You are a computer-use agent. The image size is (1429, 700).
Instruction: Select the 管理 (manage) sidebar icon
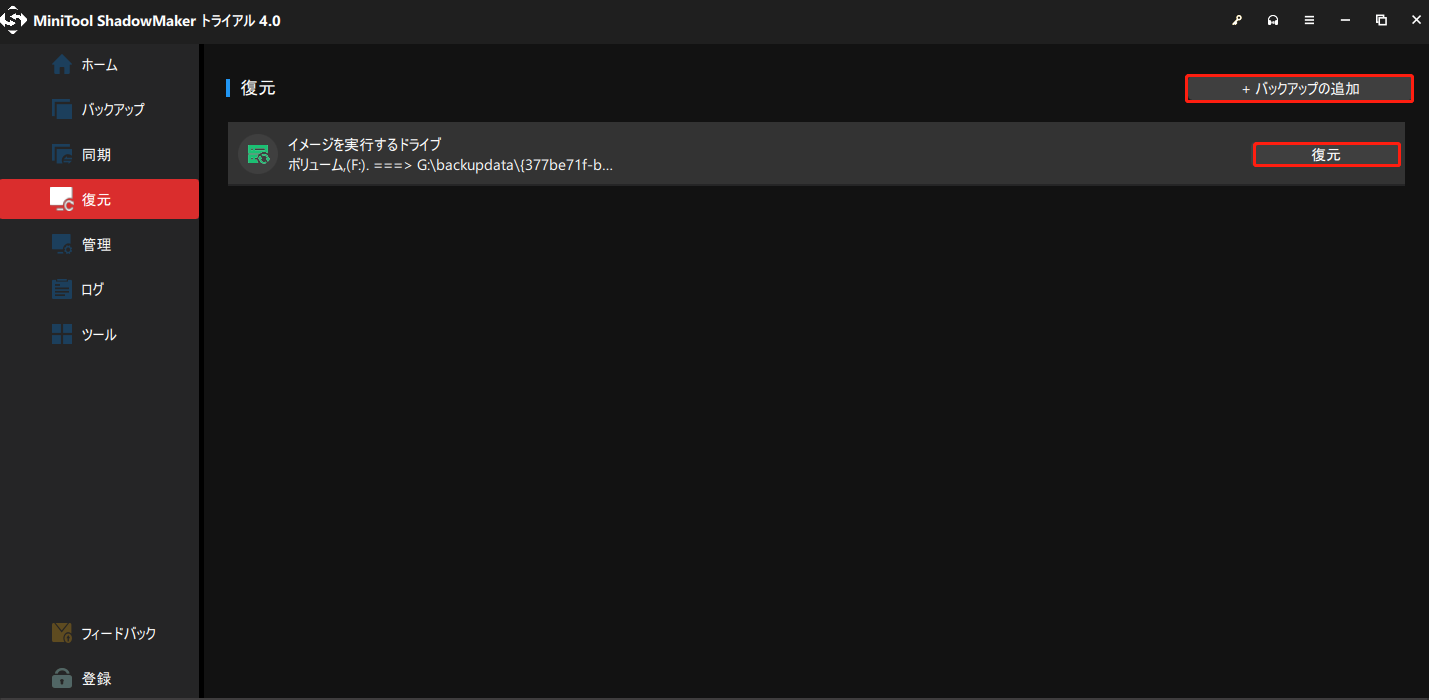(60, 243)
